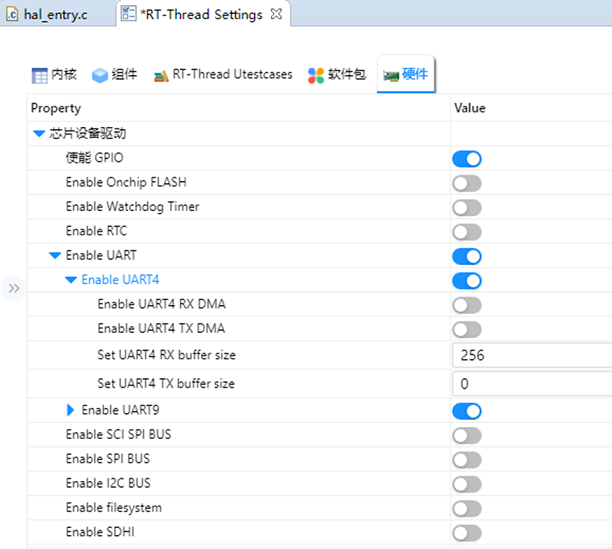612x549 pixels.
Task: Enable the filesystem toggle
Action: coord(467,508)
